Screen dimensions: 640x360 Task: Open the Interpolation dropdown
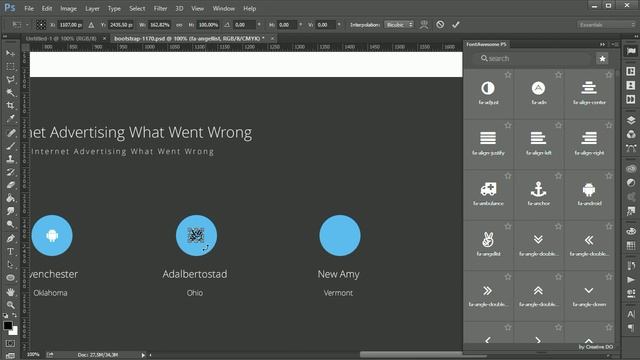(x=399, y=25)
